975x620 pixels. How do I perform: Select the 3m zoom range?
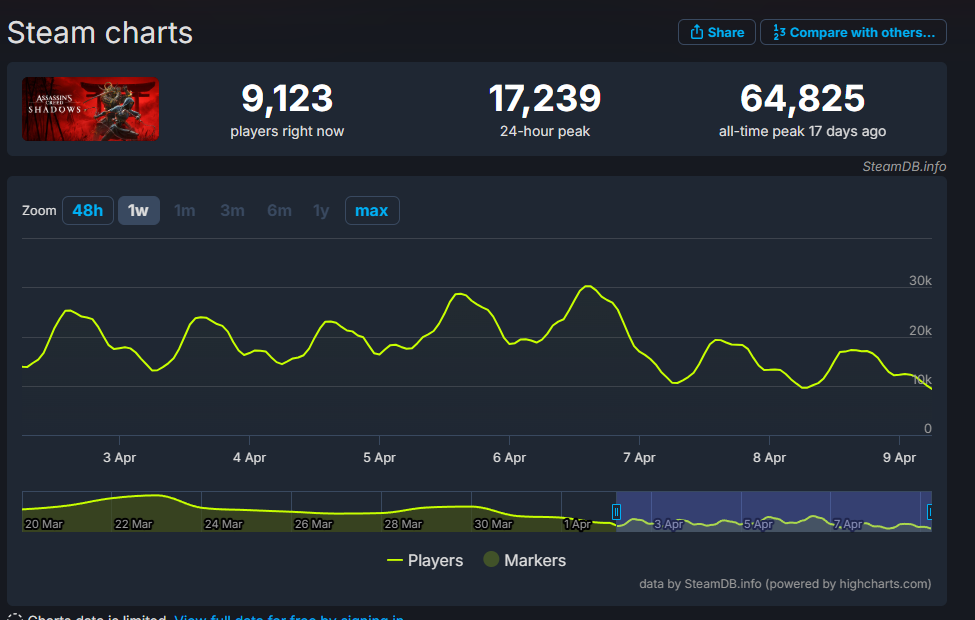pyautogui.click(x=232, y=211)
